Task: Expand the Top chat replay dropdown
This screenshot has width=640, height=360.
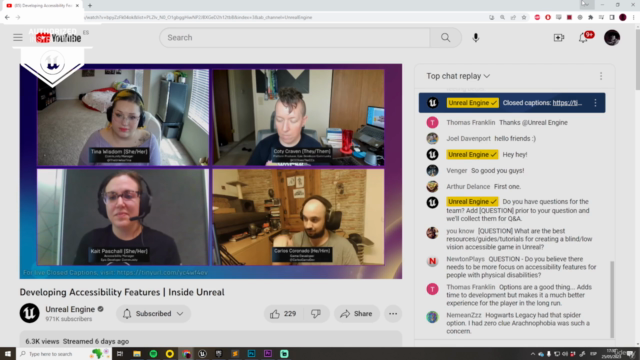Action: tap(458, 76)
